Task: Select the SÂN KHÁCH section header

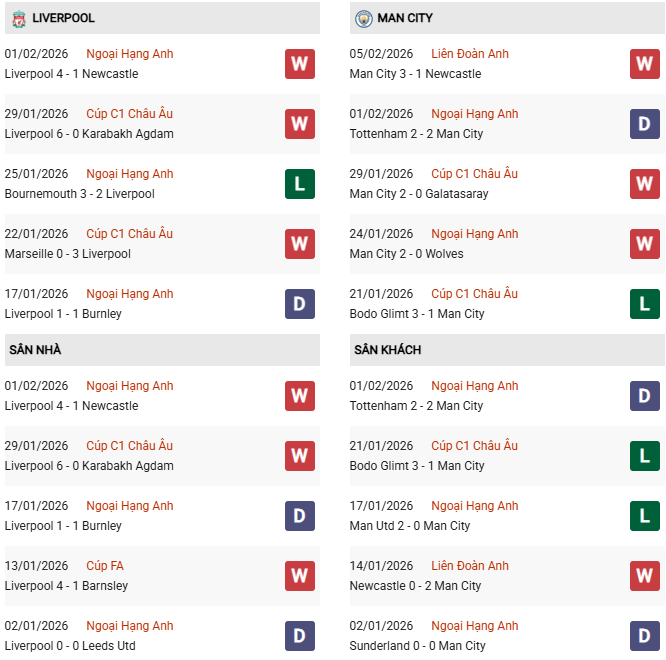Action: coord(387,350)
